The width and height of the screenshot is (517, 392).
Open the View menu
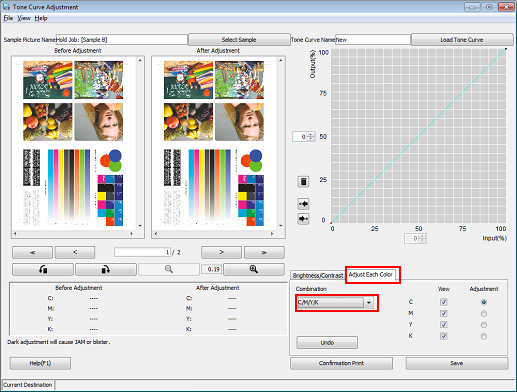(x=24, y=18)
